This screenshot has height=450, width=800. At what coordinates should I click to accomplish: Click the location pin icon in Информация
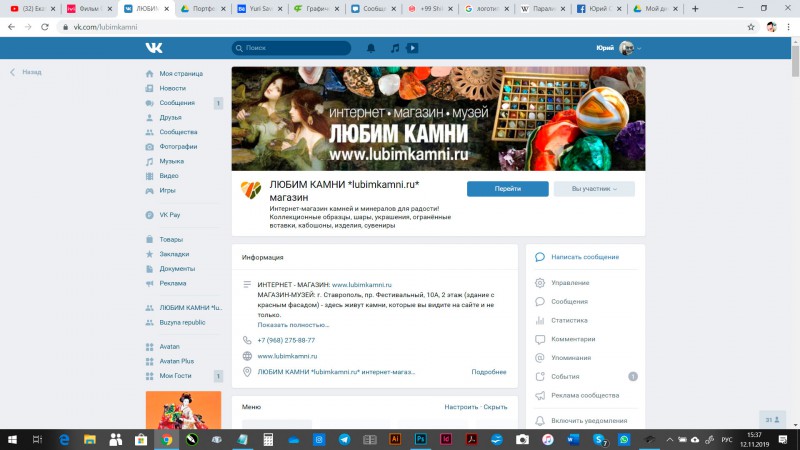pos(247,372)
